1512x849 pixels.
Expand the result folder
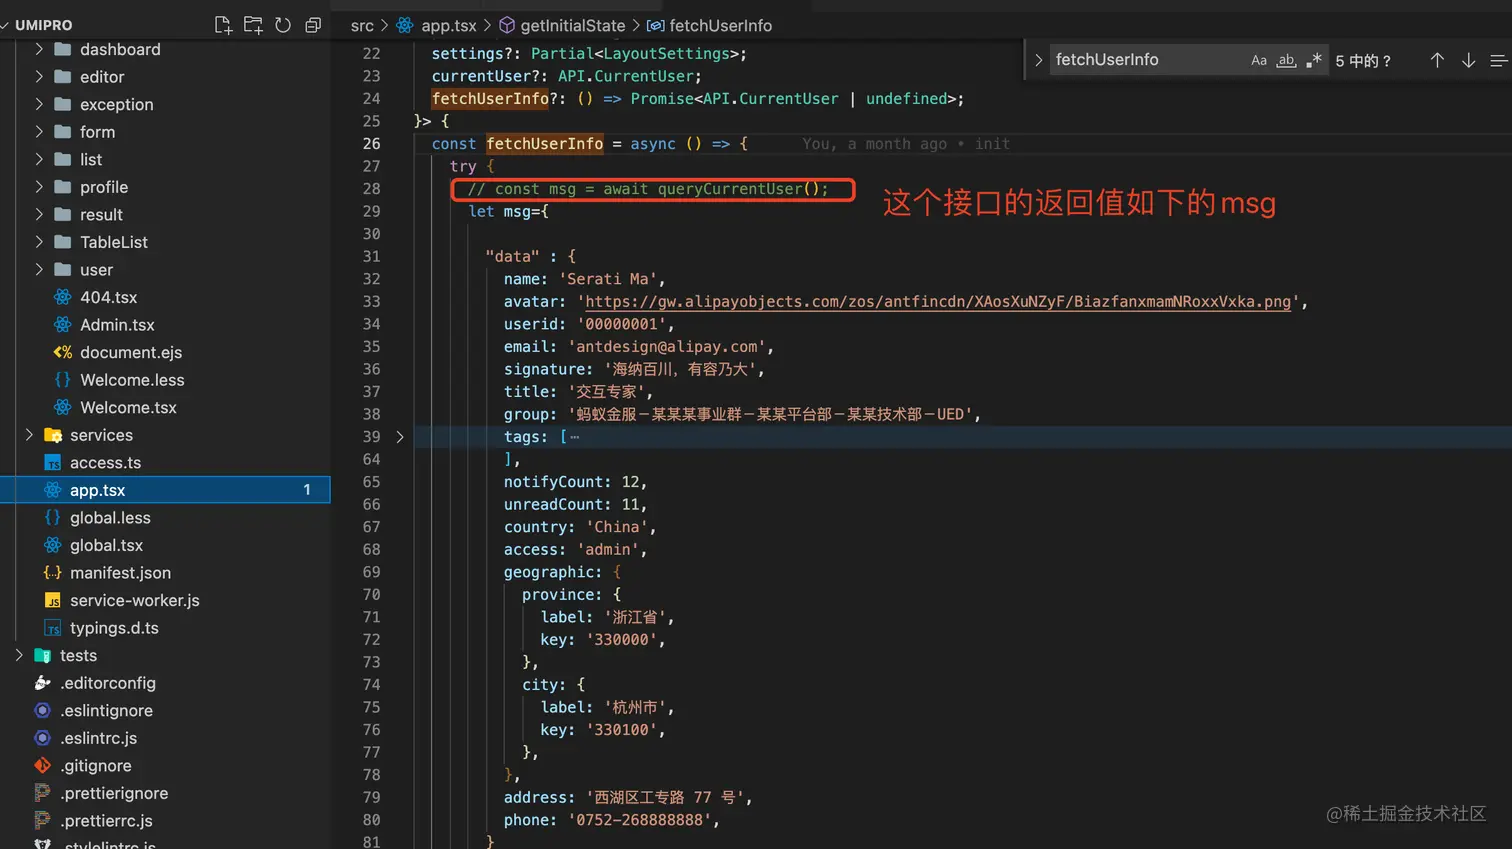coord(39,214)
